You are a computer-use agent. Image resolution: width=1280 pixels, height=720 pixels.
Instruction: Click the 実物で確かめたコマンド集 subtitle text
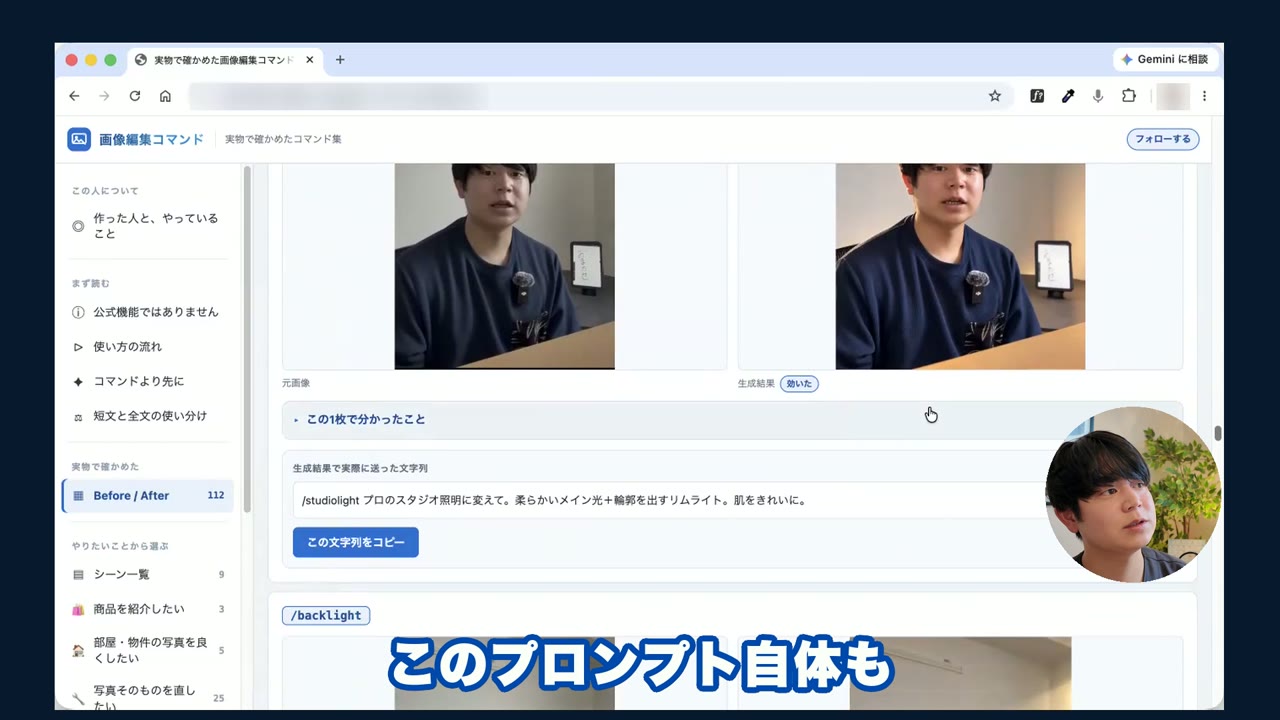tap(283, 140)
